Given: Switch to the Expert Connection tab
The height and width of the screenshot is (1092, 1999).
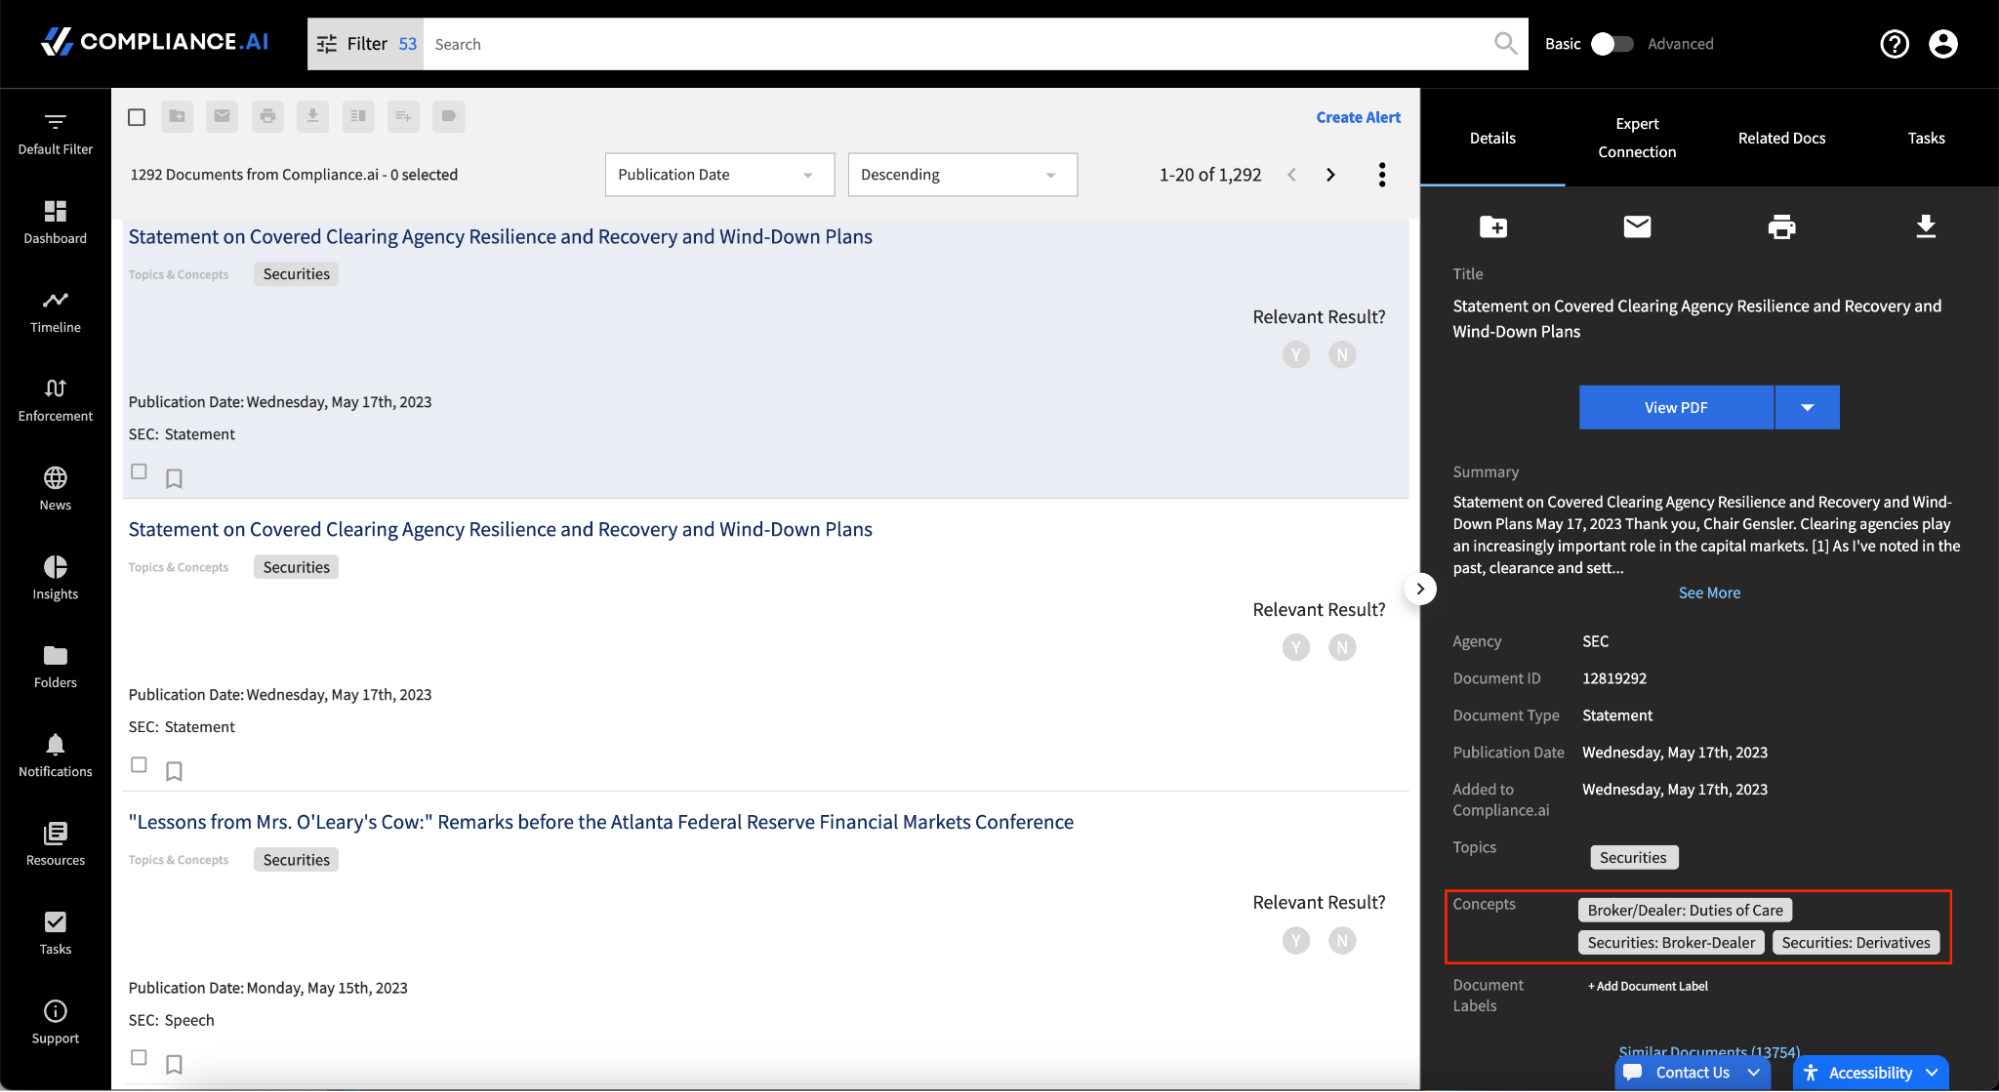Looking at the screenshot, I should click(x=1637, y=138).
